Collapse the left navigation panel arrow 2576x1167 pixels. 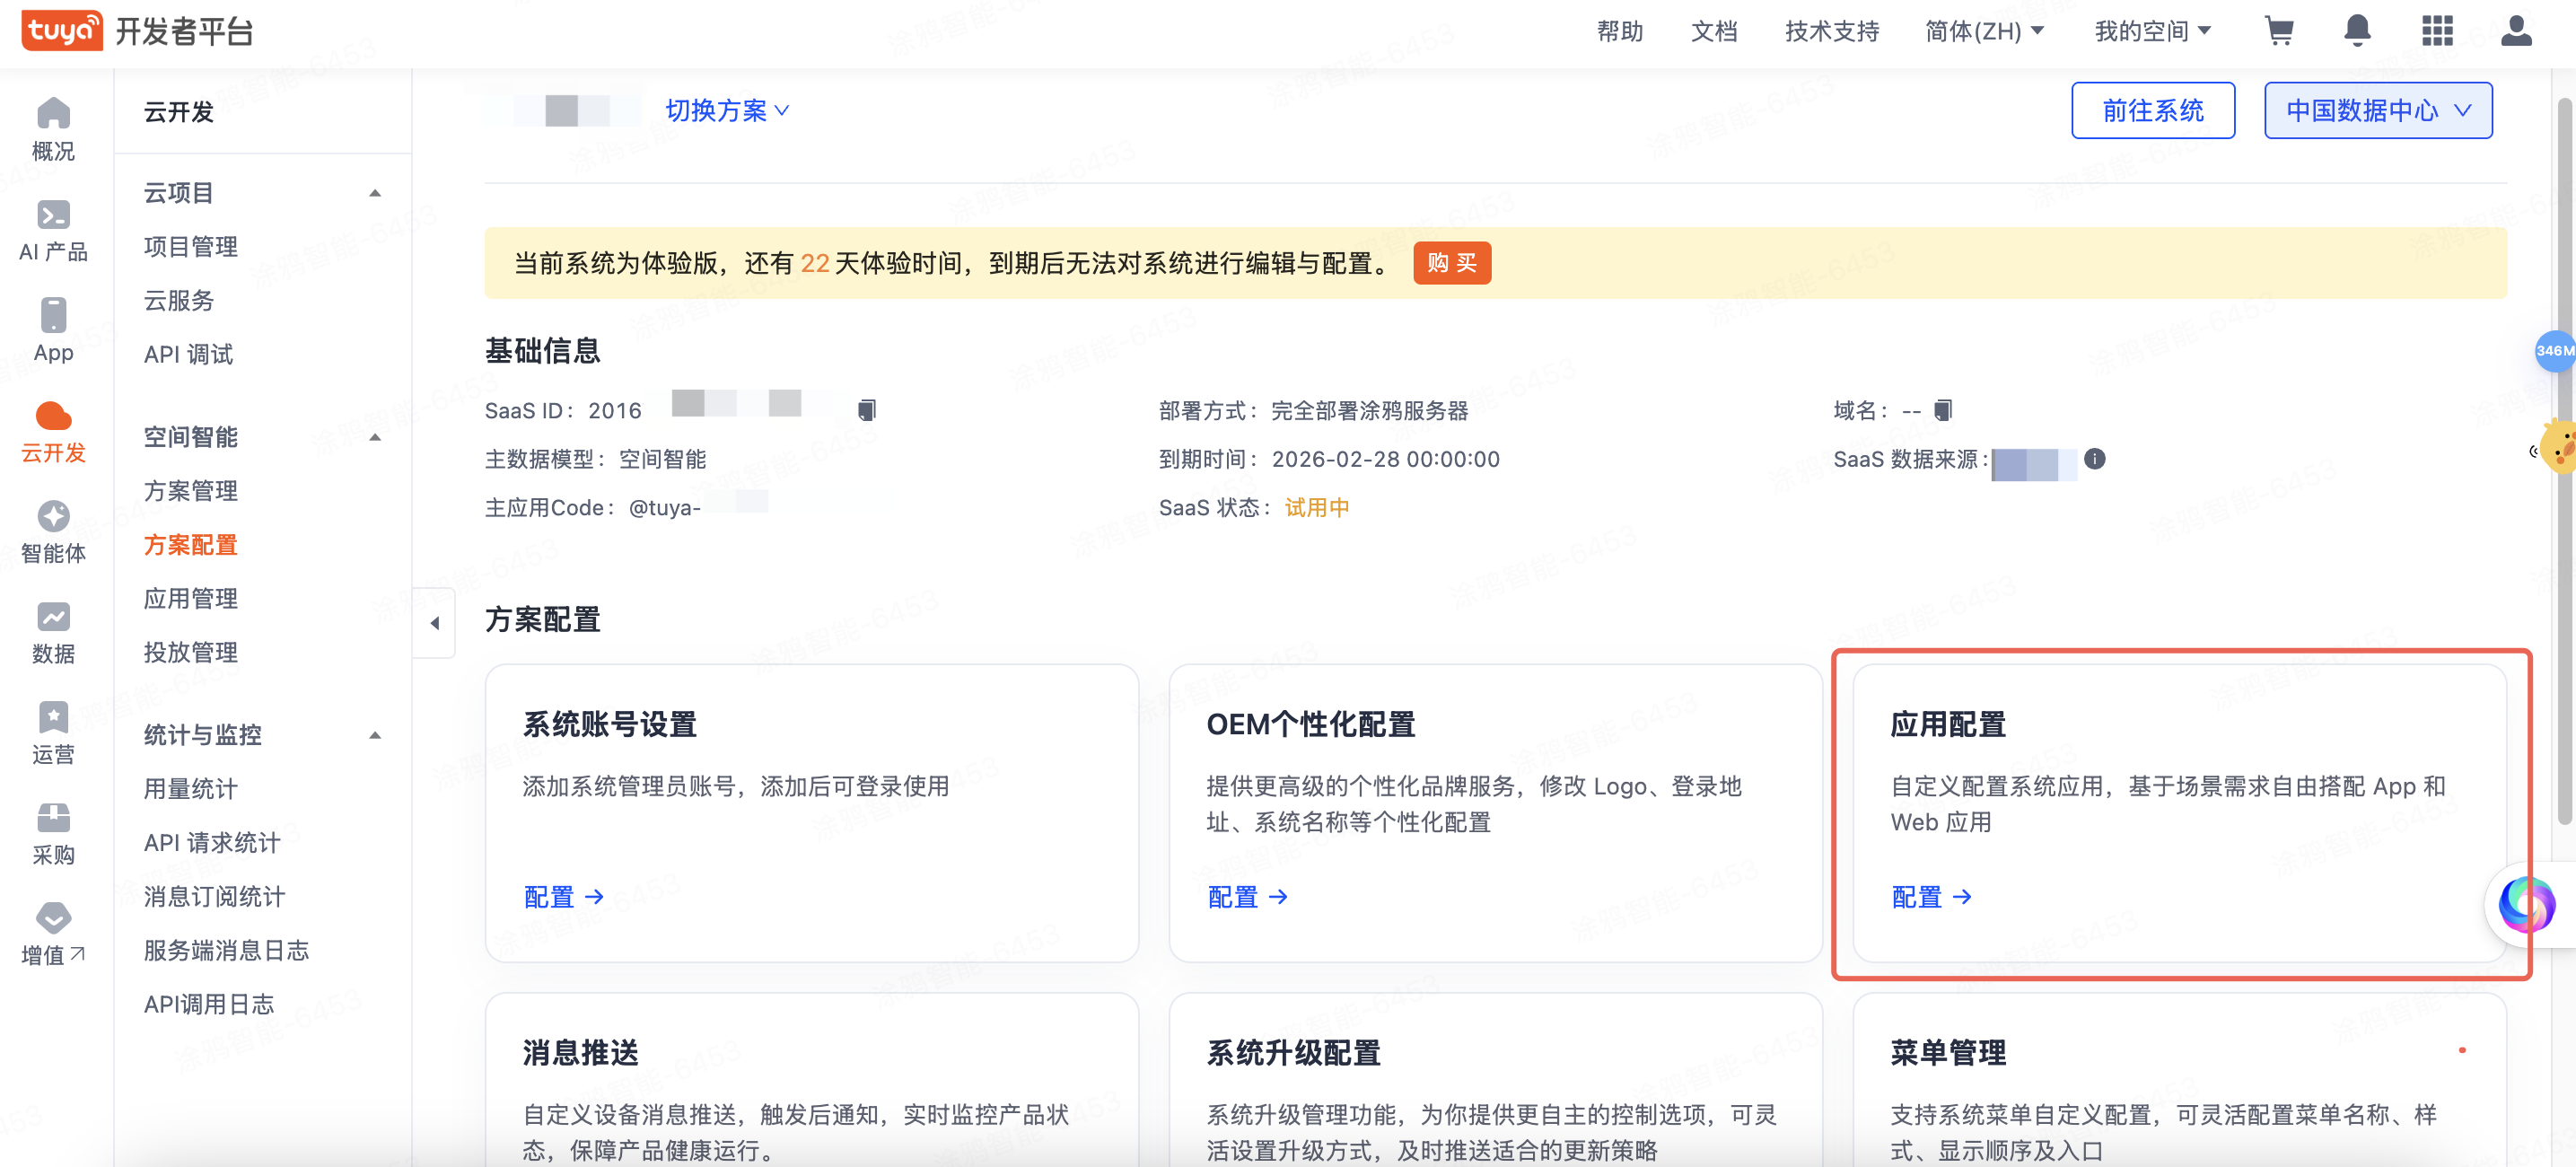click(435, 622)
